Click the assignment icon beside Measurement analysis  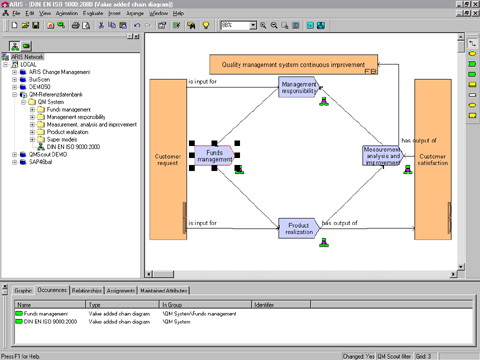408,169
